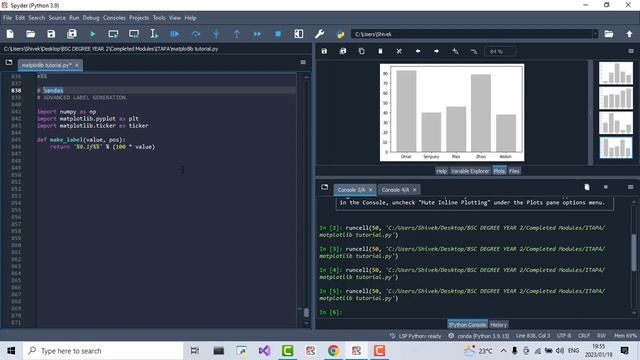Debug step return arrow icon

coord(237,34)
